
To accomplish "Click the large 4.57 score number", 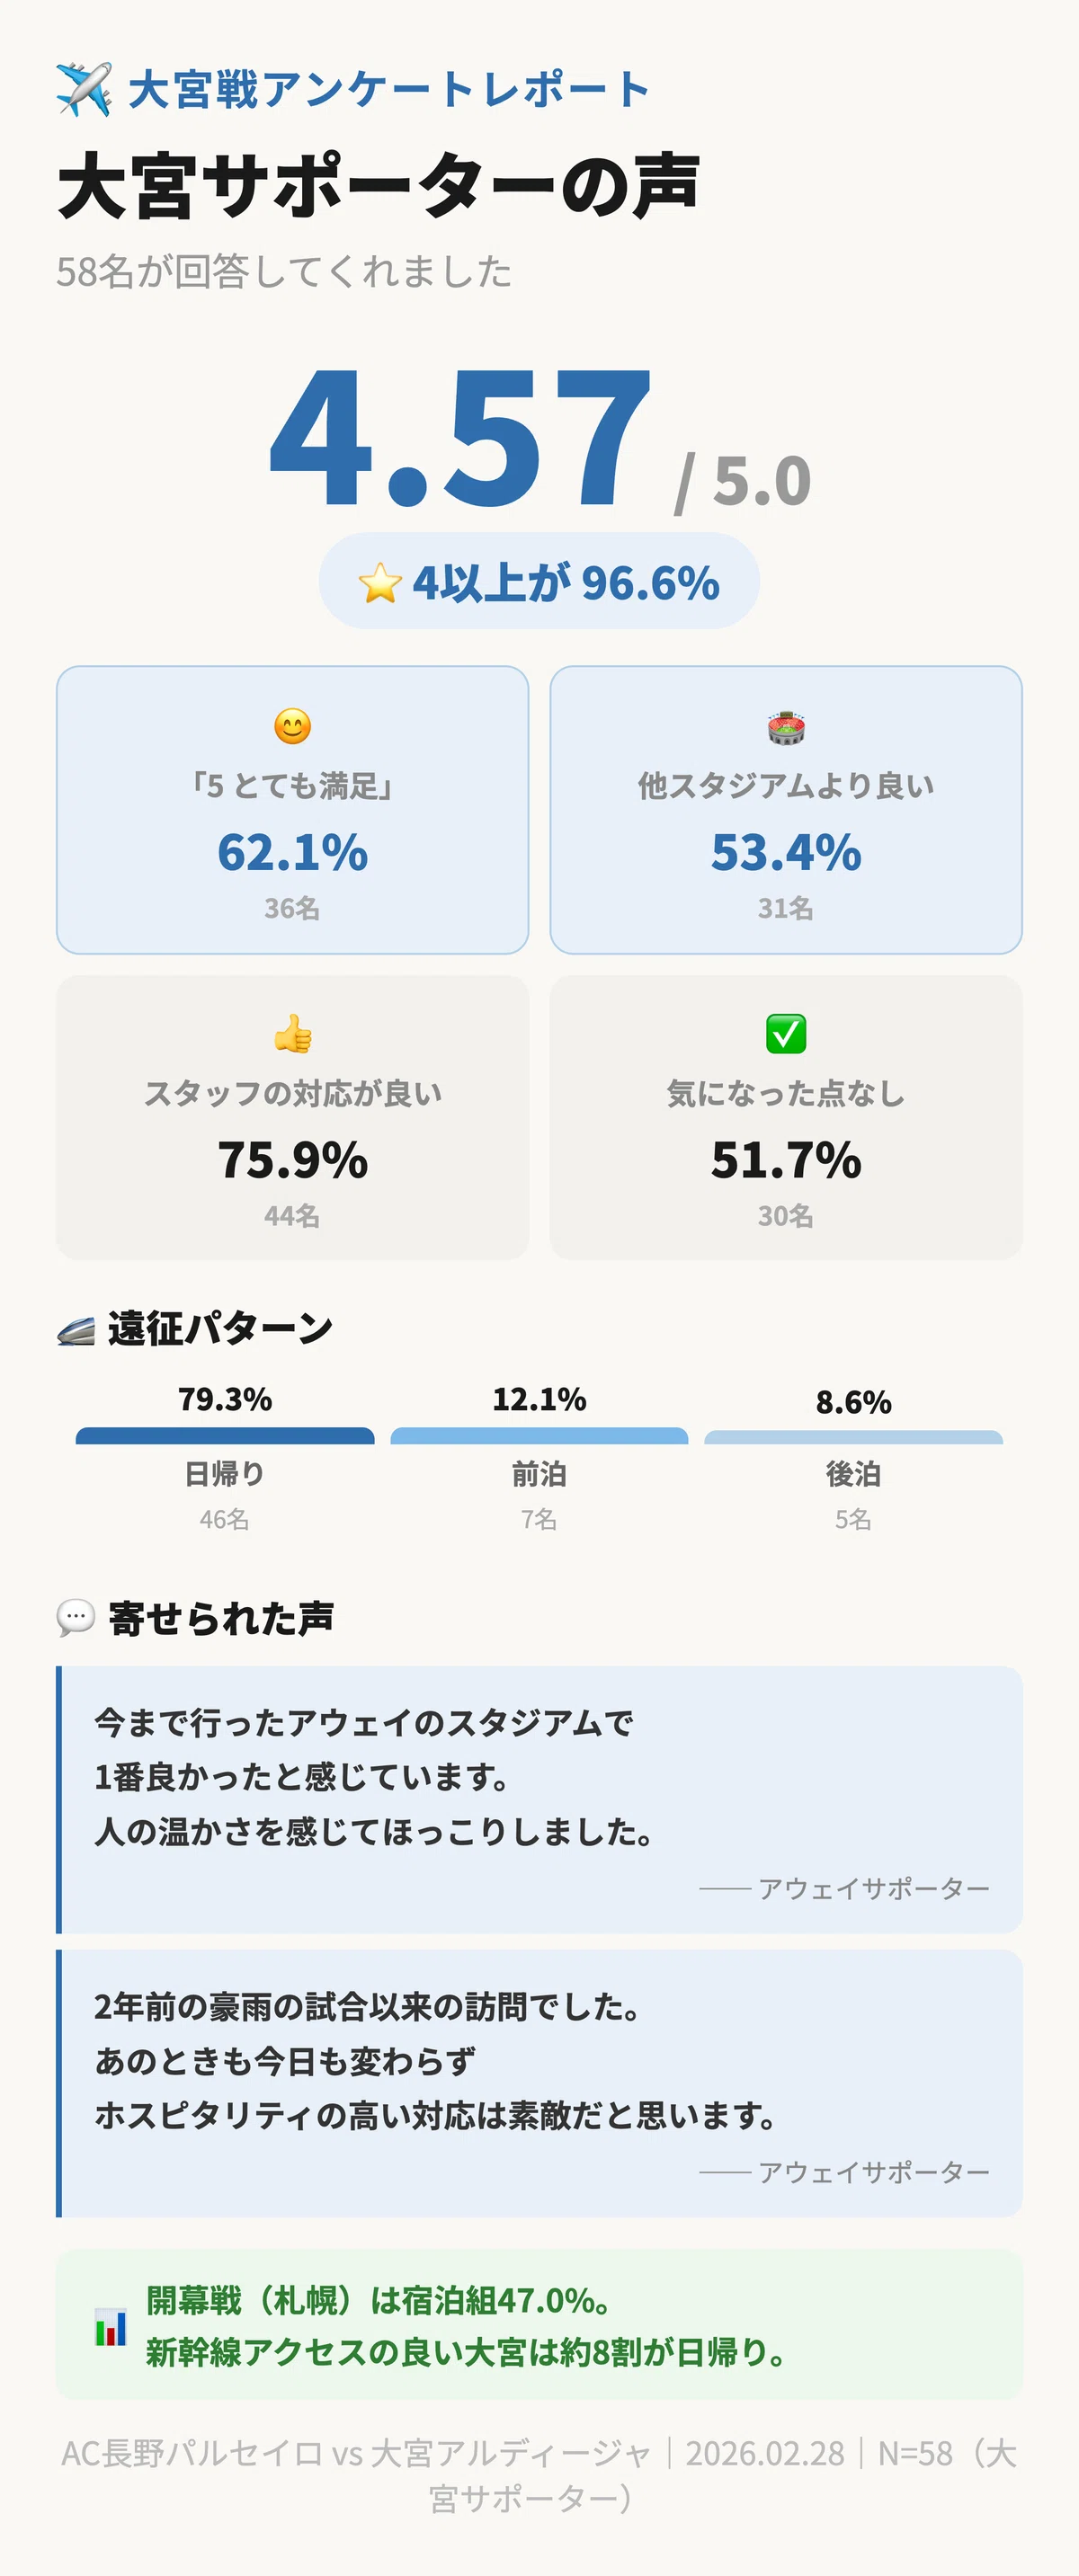I will coord(460,437).
